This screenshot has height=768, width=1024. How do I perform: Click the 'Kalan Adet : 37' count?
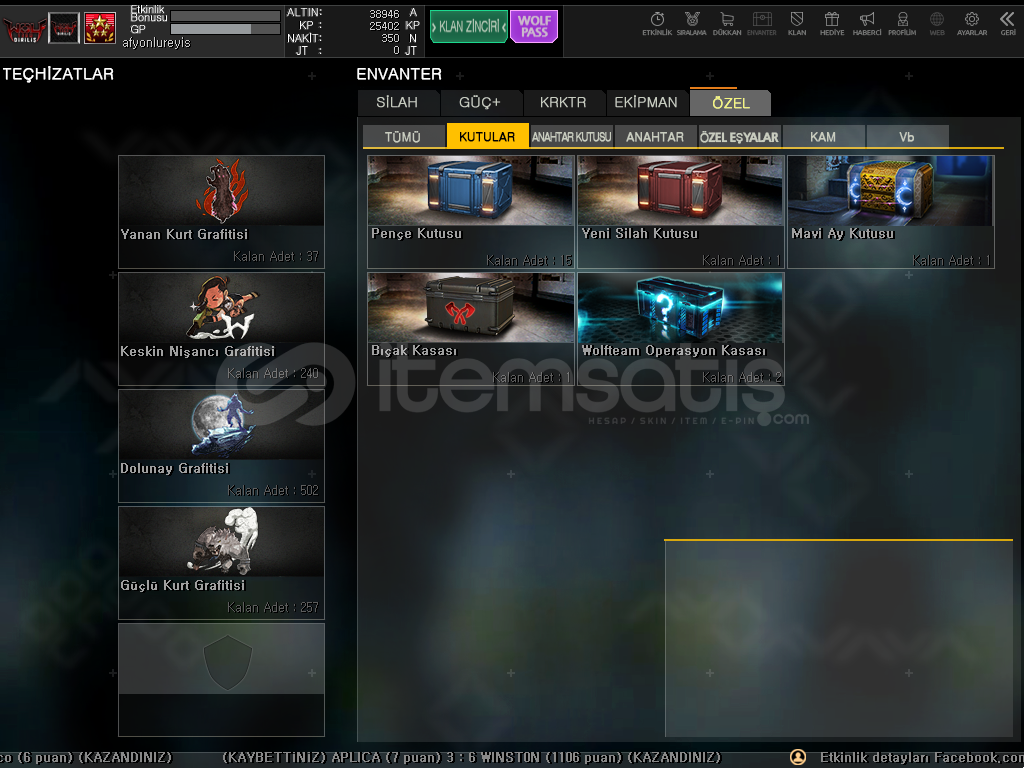[276, 256]
